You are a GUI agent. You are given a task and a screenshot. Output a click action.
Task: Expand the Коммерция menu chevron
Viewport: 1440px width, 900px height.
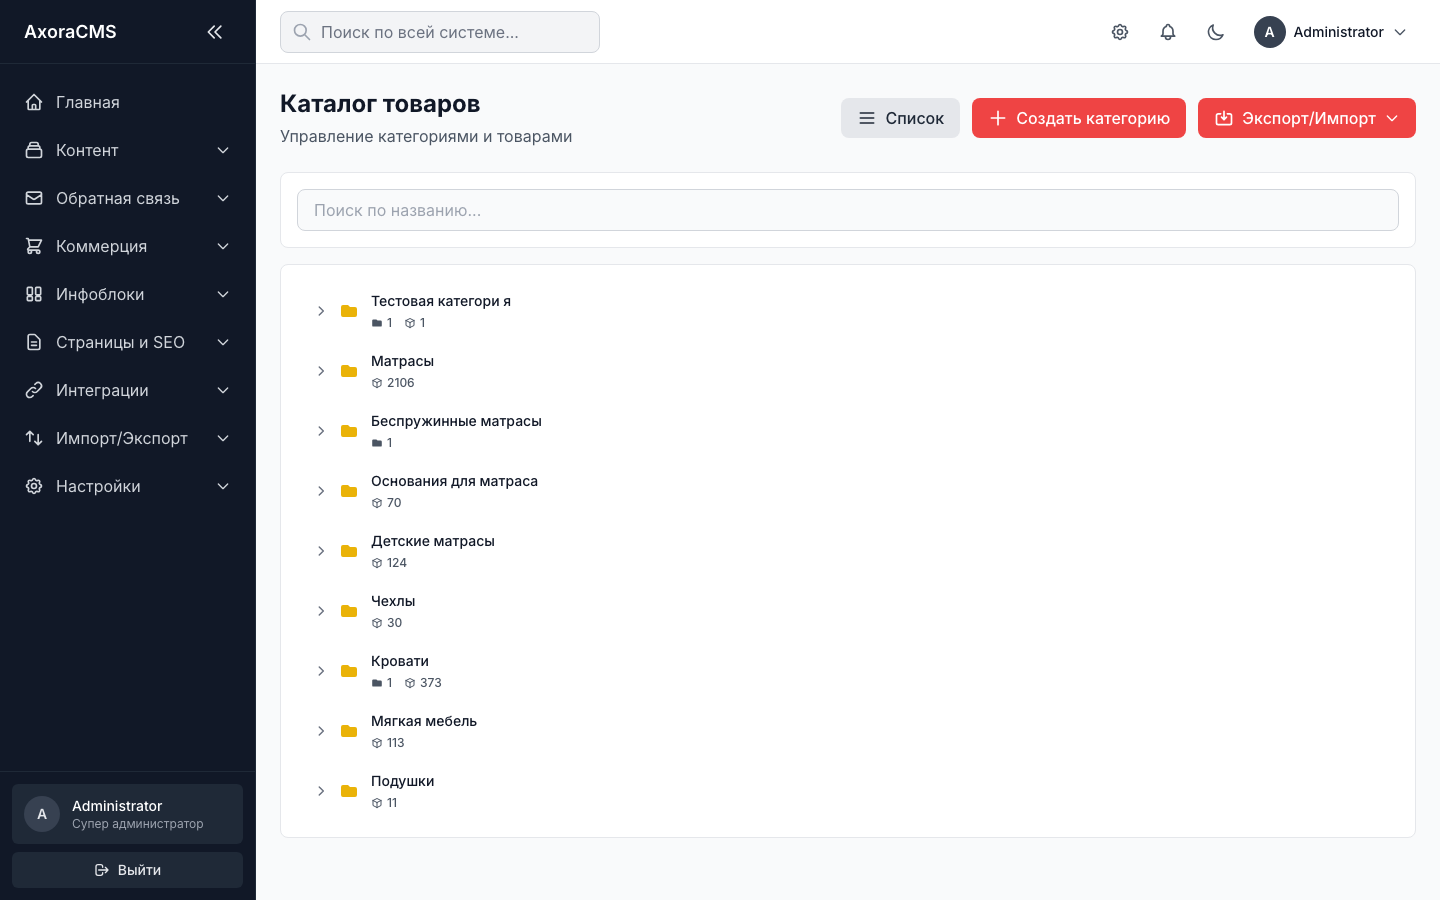click(223, 246)
